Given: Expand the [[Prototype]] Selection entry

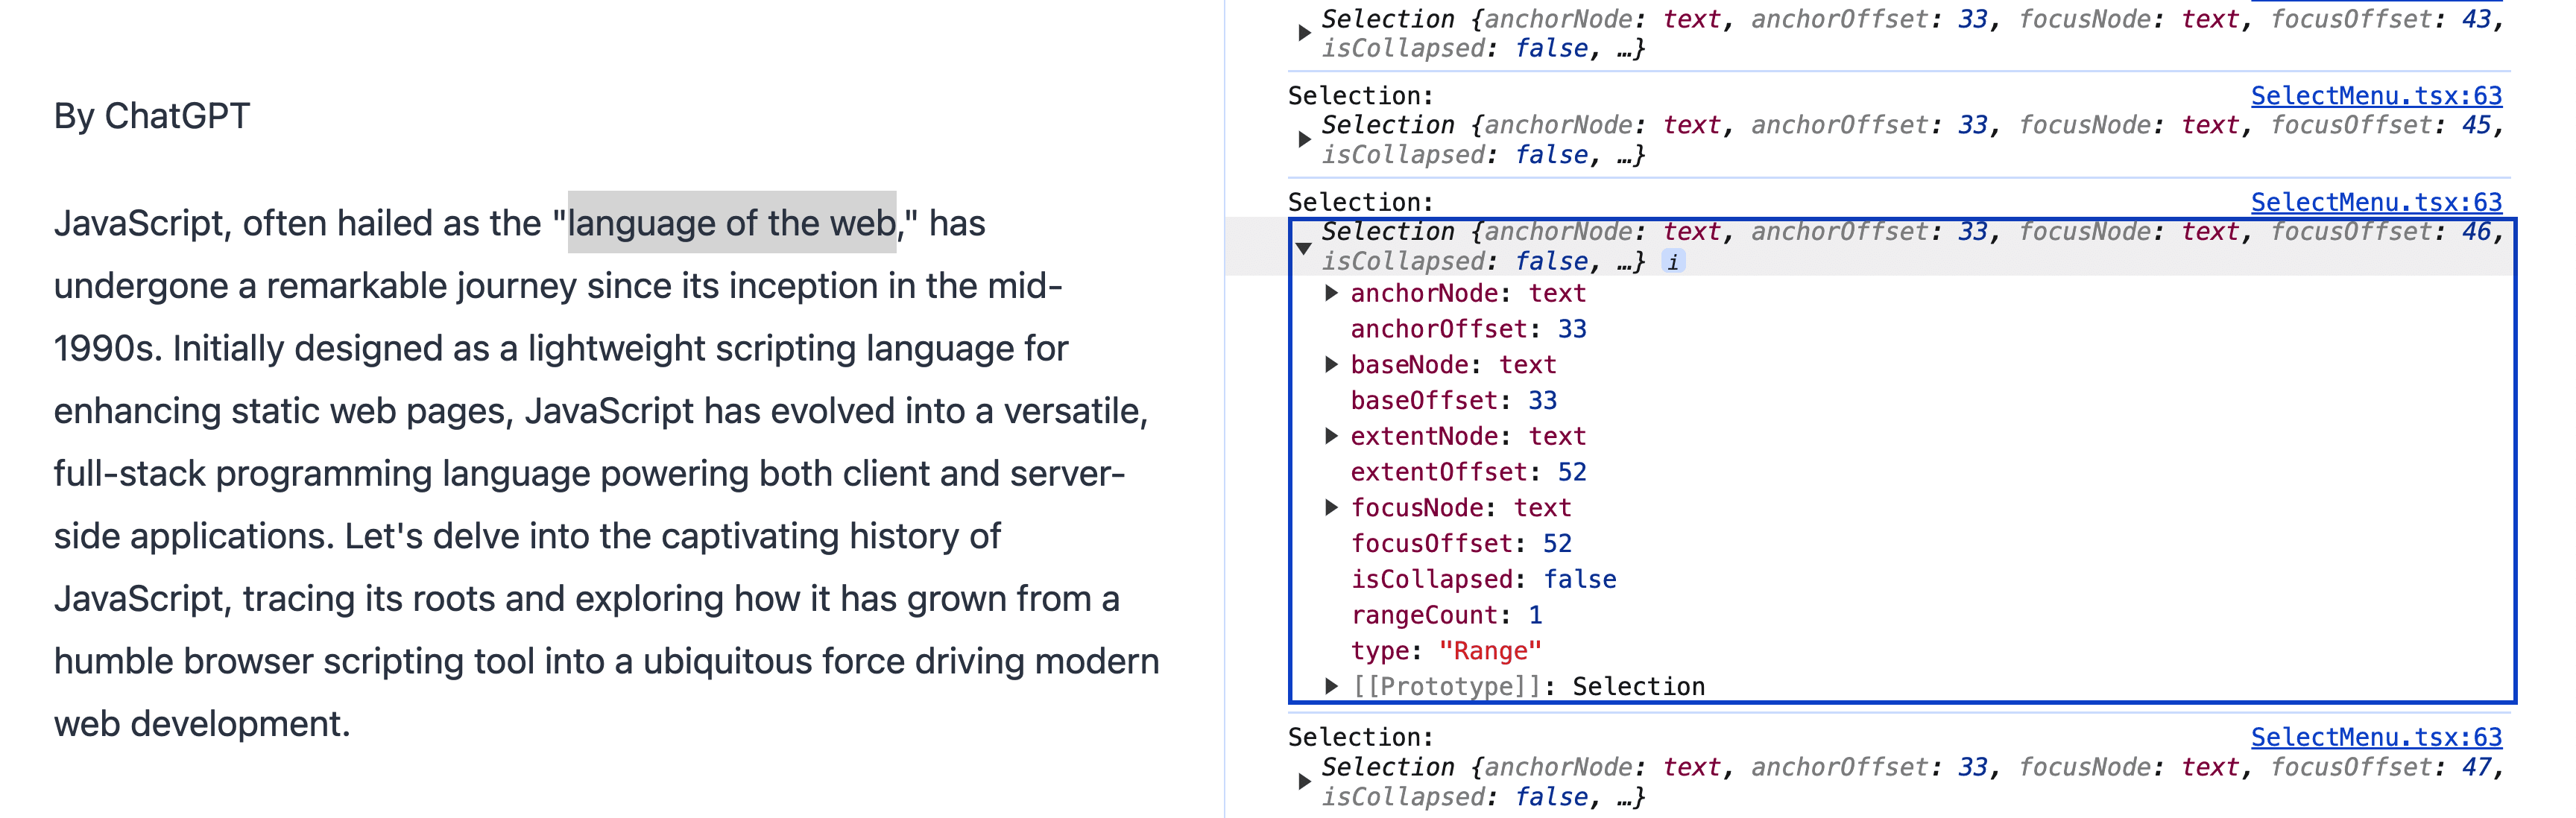Looking at the screenshot, I should coord(1331,685).
